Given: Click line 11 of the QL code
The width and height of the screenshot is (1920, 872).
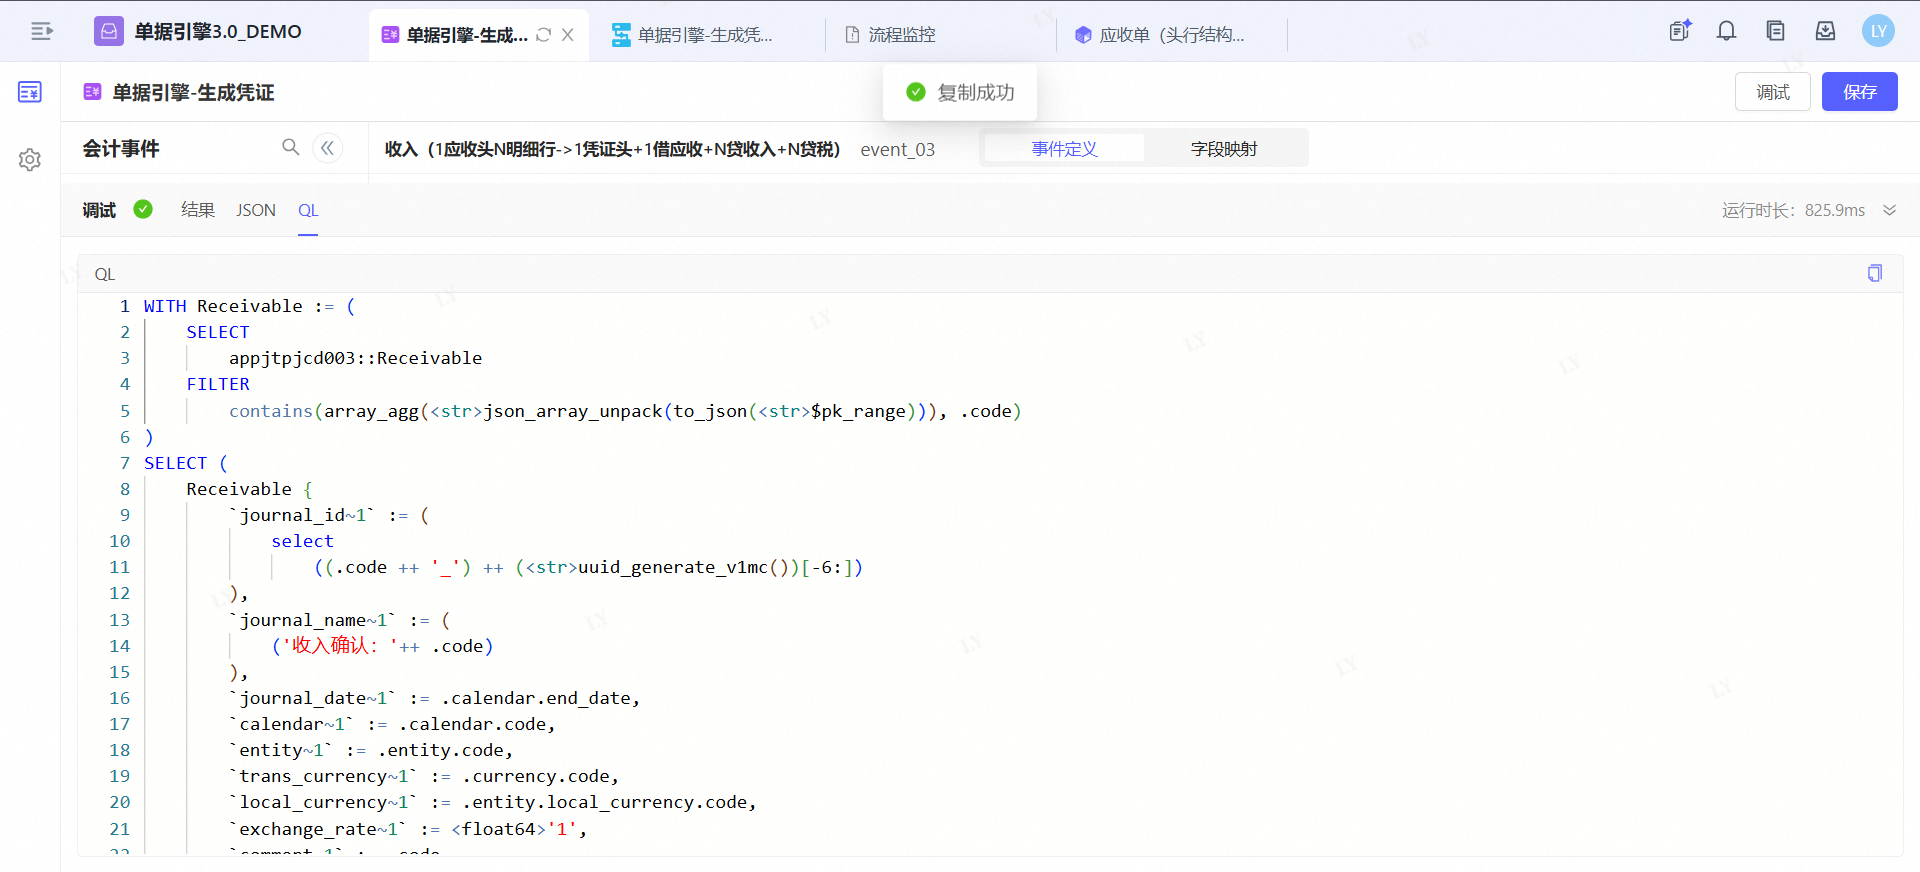Looking at the screenshot, I should coord(588,567).
